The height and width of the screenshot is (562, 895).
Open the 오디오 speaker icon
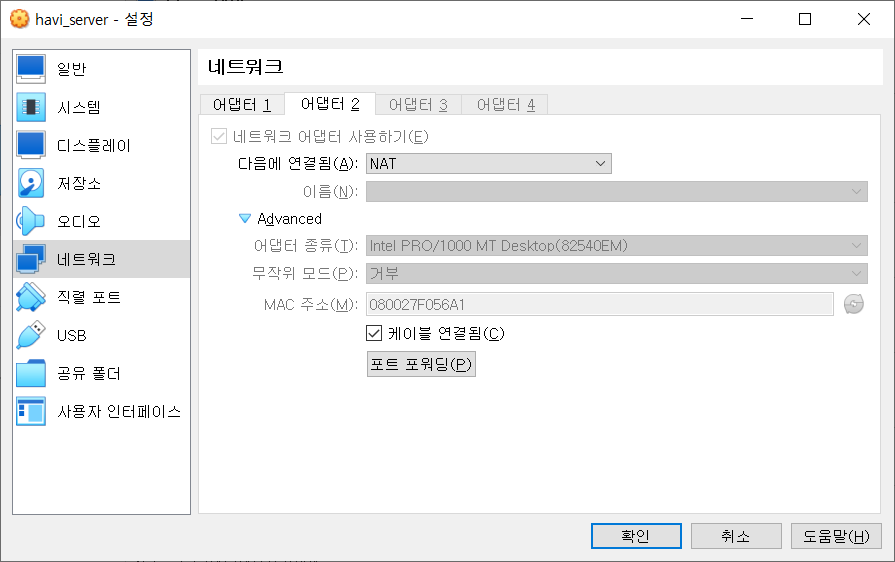(31, 221)
